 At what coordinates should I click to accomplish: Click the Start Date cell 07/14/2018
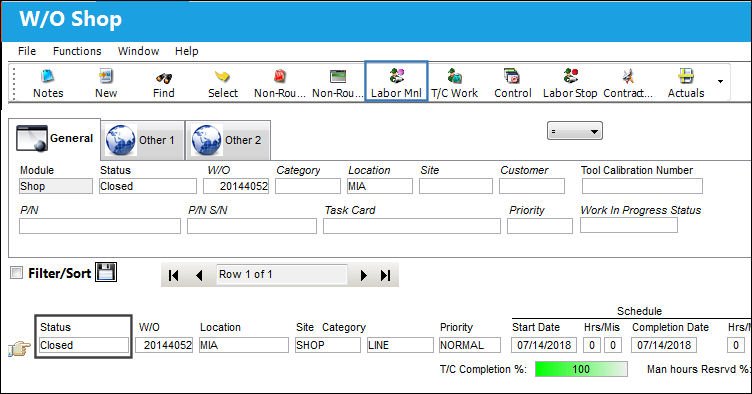[x=544, y=345]
